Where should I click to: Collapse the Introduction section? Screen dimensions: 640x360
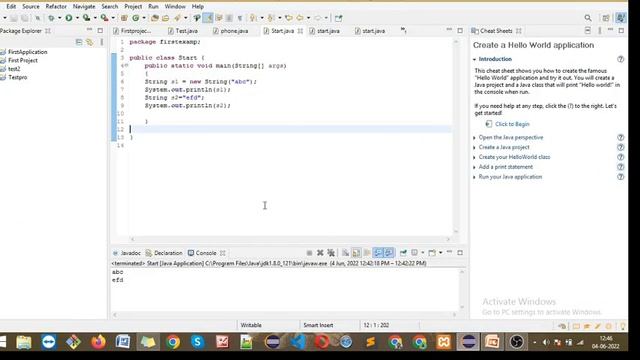475,59
